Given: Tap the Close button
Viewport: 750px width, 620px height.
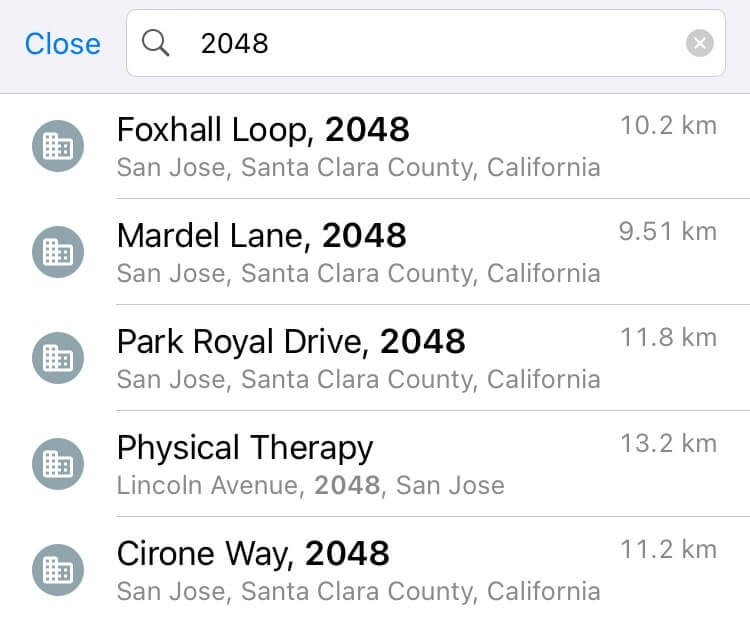Looking at the screenshot, I should click(62, 44).
